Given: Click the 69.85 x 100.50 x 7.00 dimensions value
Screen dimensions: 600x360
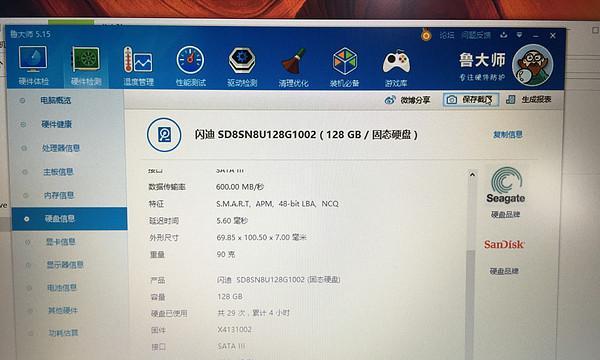Looking at the screenshot, I should [x=261, y=238].
